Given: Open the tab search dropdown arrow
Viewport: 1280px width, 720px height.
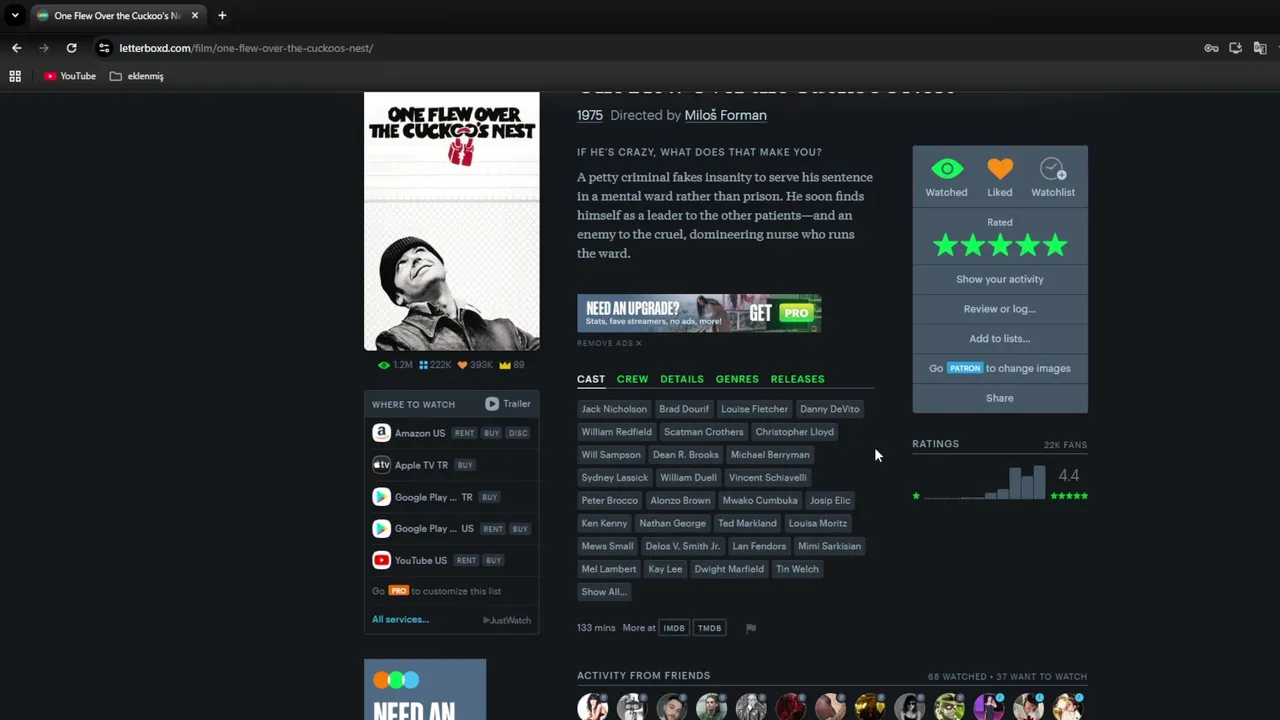Looking at the screenshot, I should pos(15,15).
